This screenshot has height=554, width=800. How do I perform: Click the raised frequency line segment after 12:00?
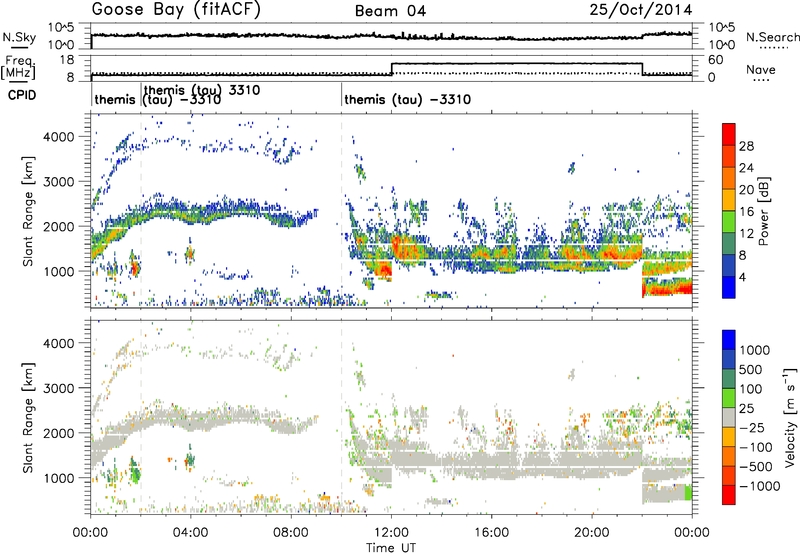coord(516,63)
